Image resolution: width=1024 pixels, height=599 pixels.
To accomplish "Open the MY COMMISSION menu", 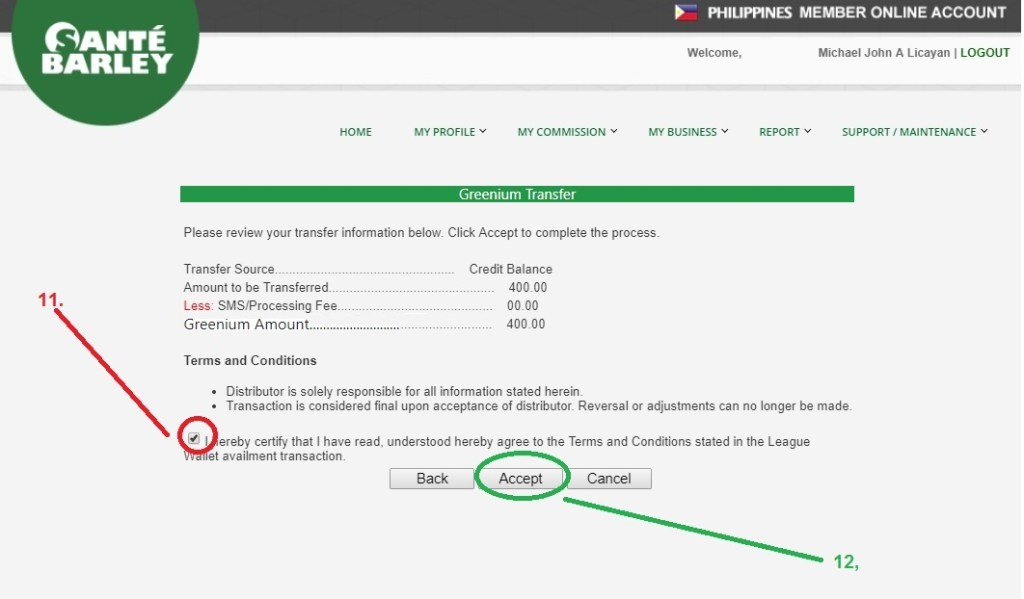I will pyautogui.click(x=561, y=132).
